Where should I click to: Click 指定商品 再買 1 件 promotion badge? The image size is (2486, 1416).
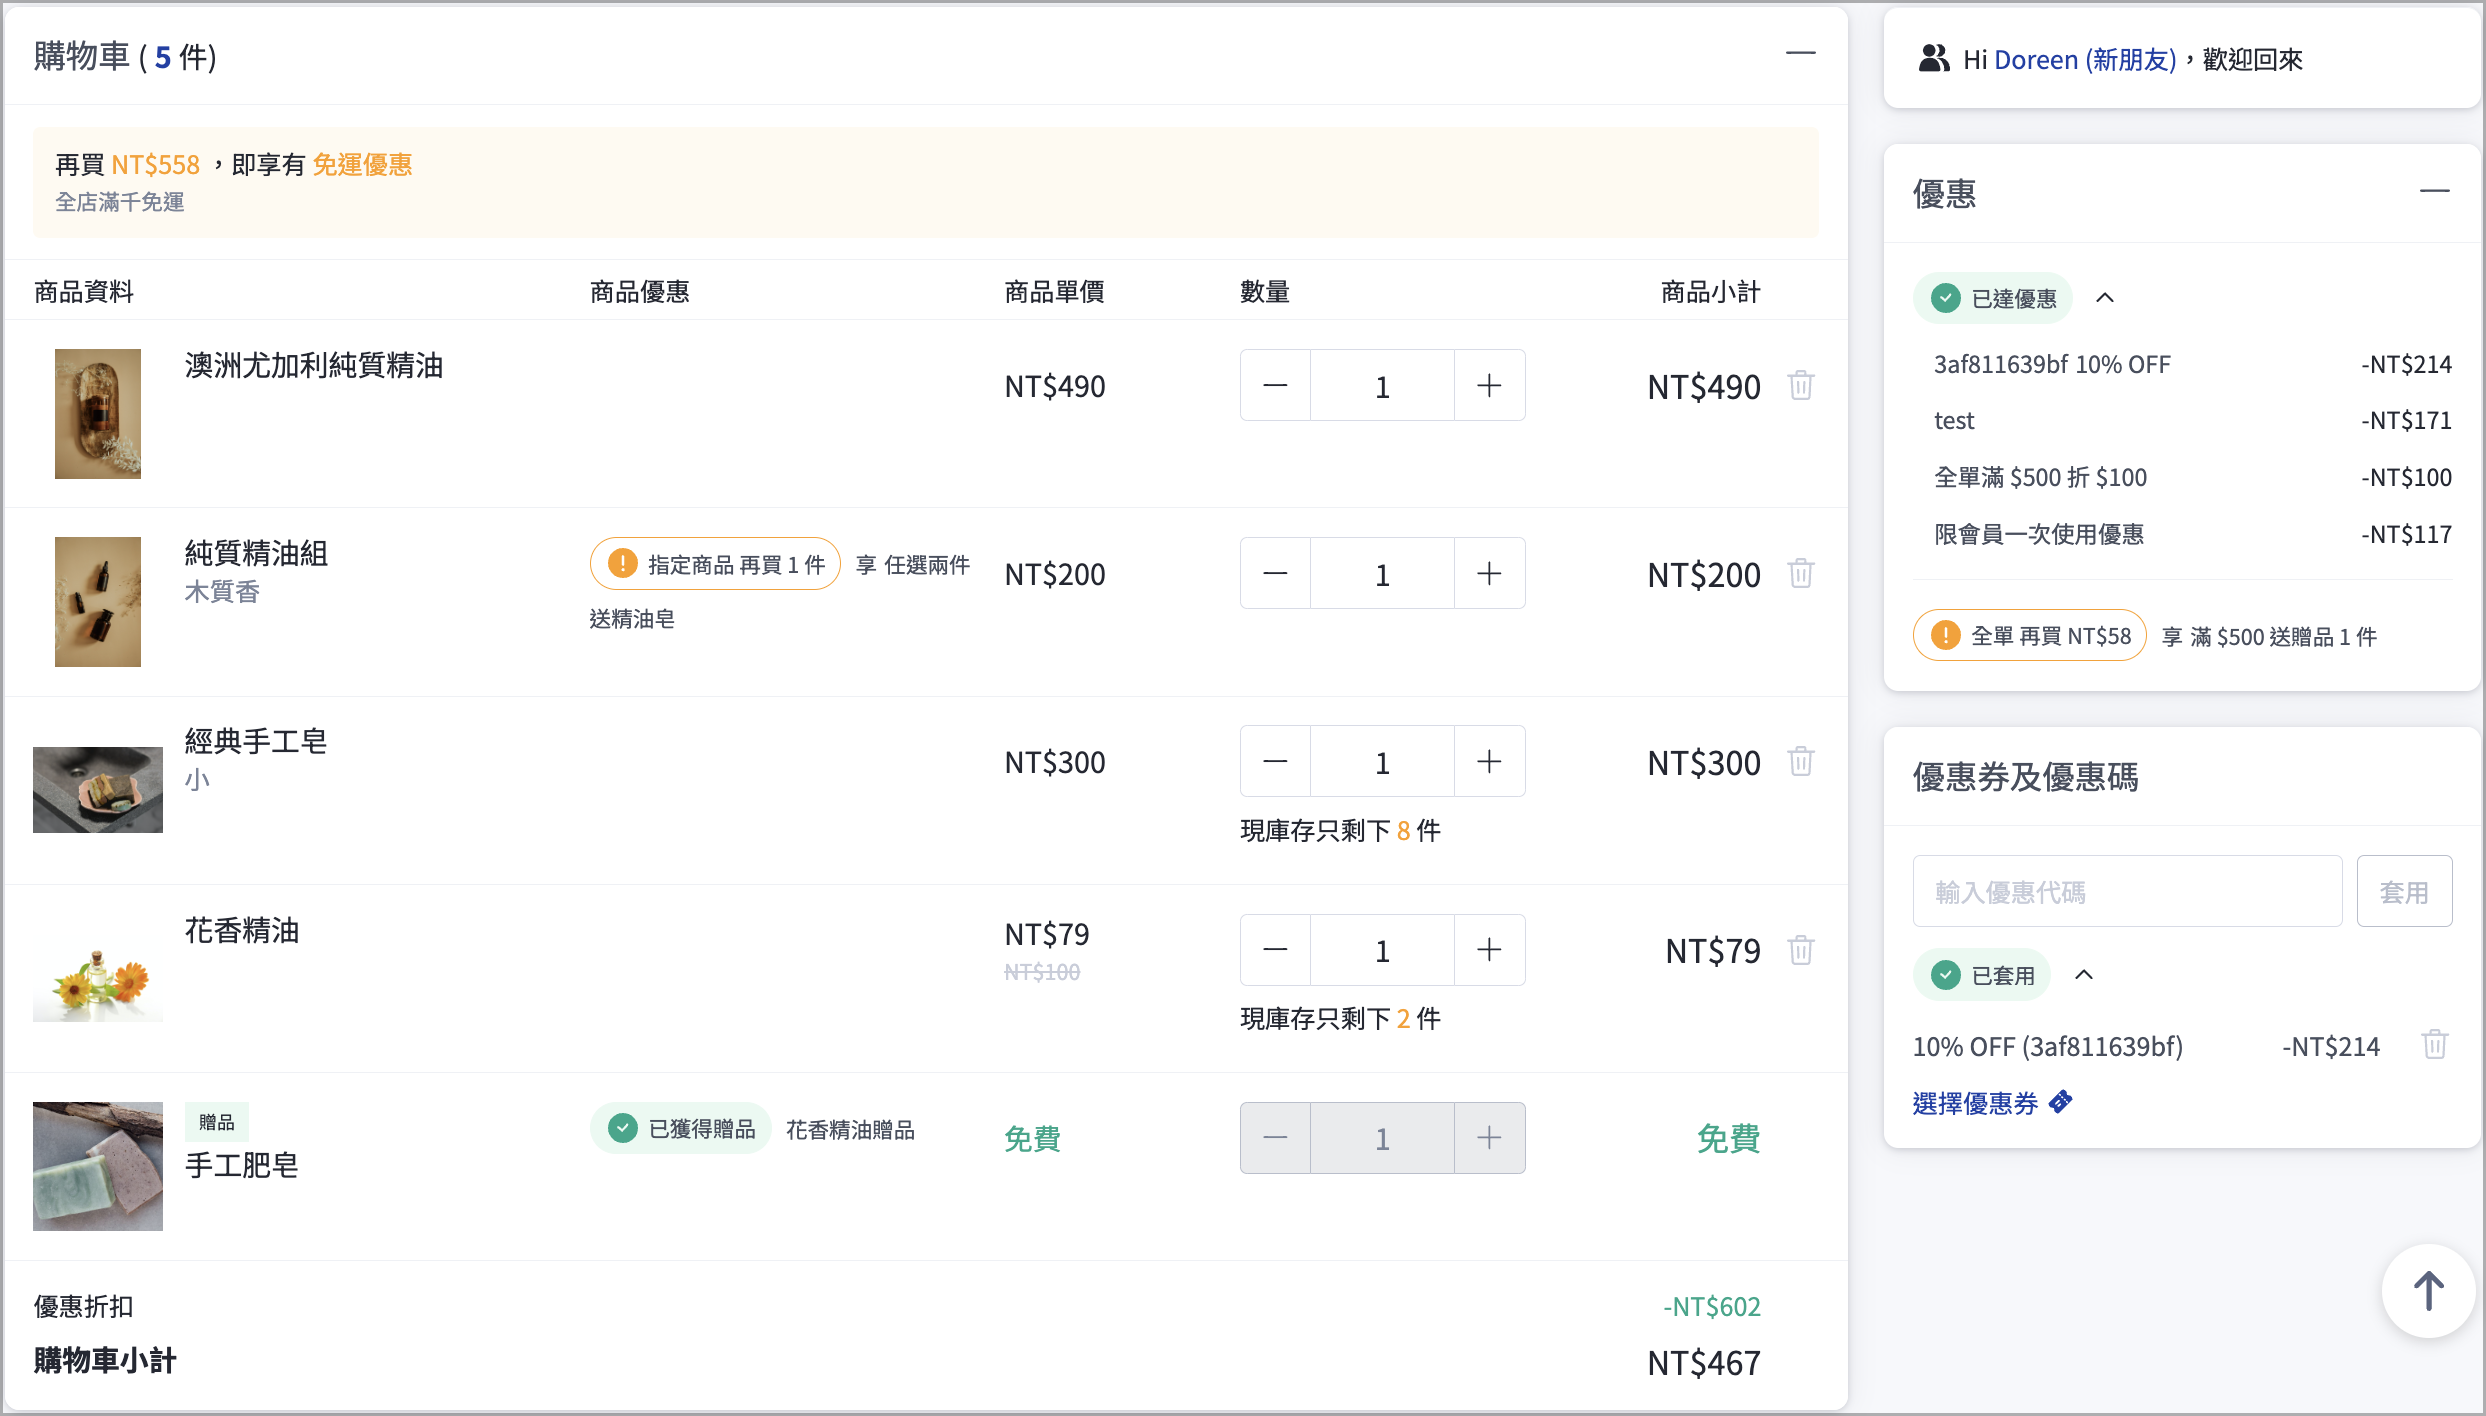point(715,565)
